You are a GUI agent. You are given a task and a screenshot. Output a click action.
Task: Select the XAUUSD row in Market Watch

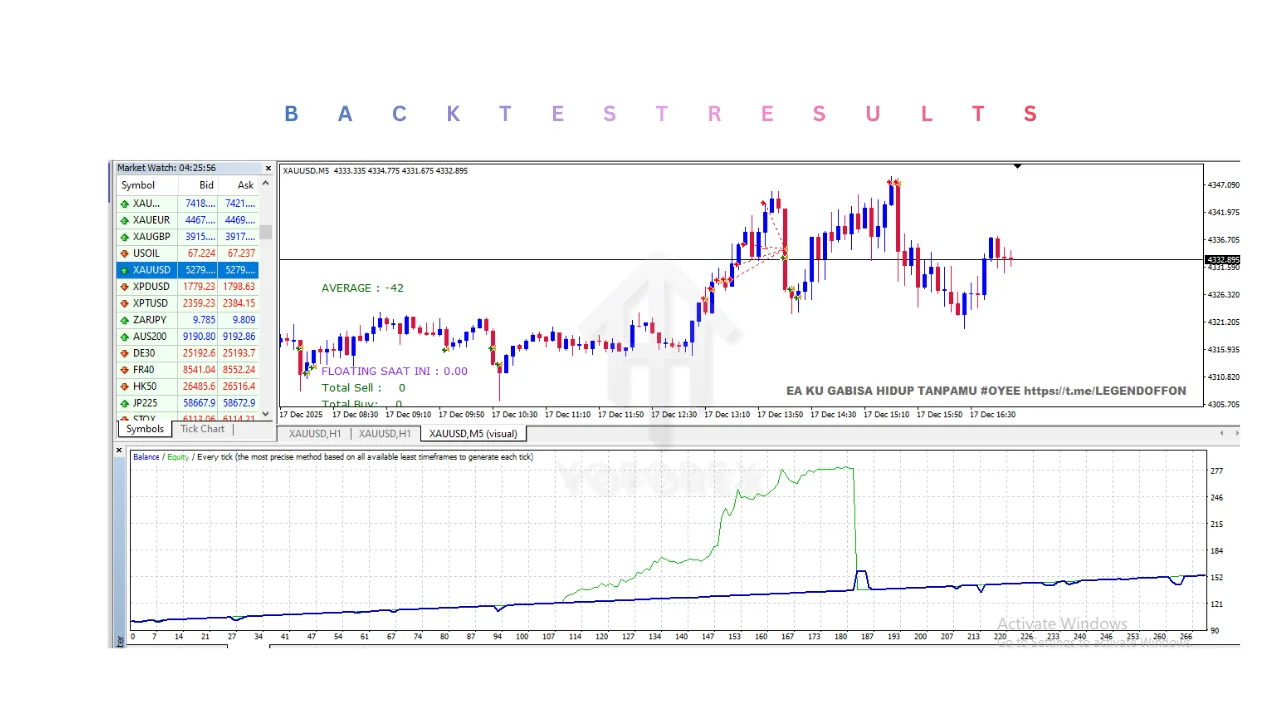pyautogui.click(x=186, y=270)
